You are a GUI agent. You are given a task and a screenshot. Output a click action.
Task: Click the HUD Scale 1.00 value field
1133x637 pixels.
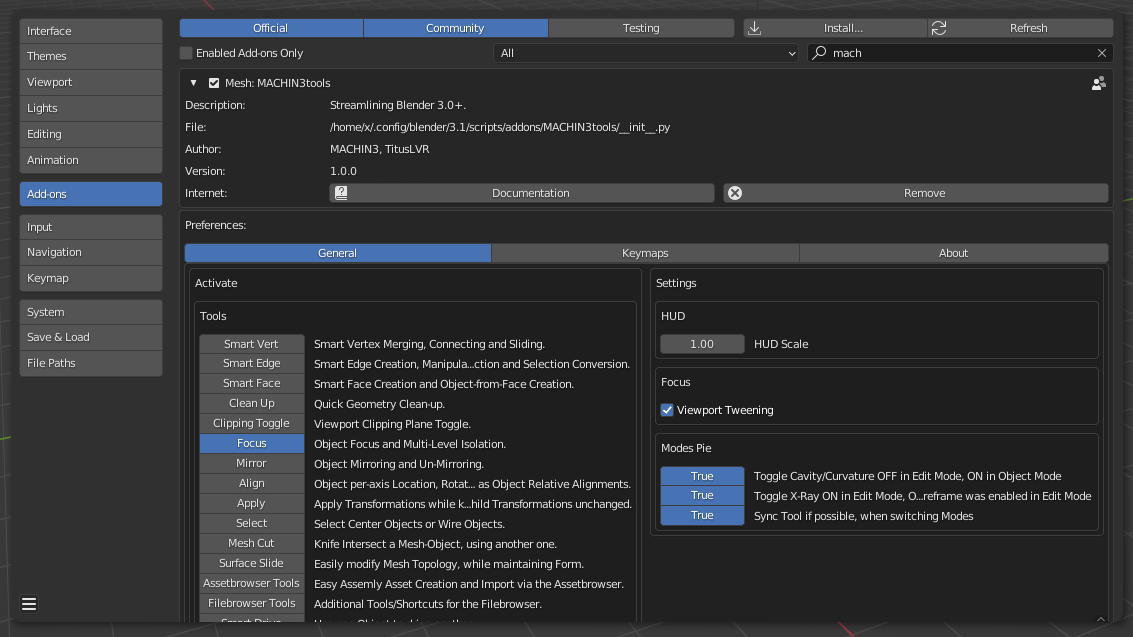(x=702, y=344)
